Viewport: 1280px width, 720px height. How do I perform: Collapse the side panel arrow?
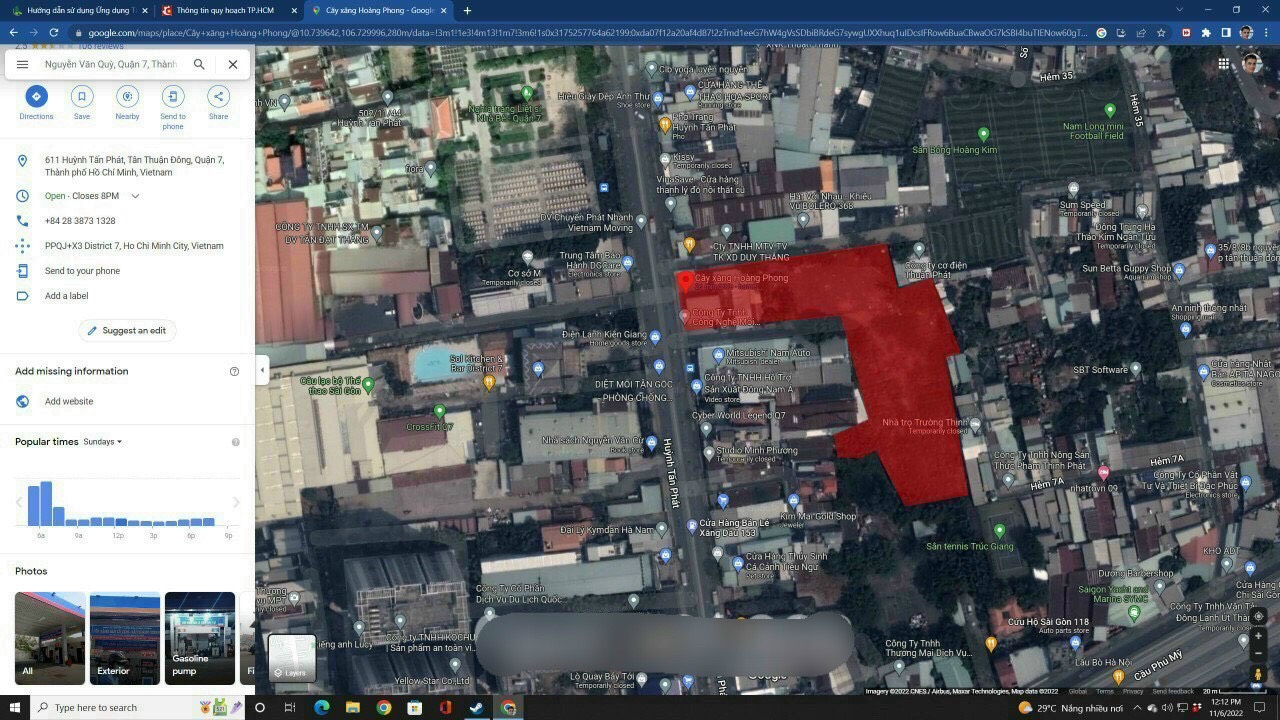point(262,370)
